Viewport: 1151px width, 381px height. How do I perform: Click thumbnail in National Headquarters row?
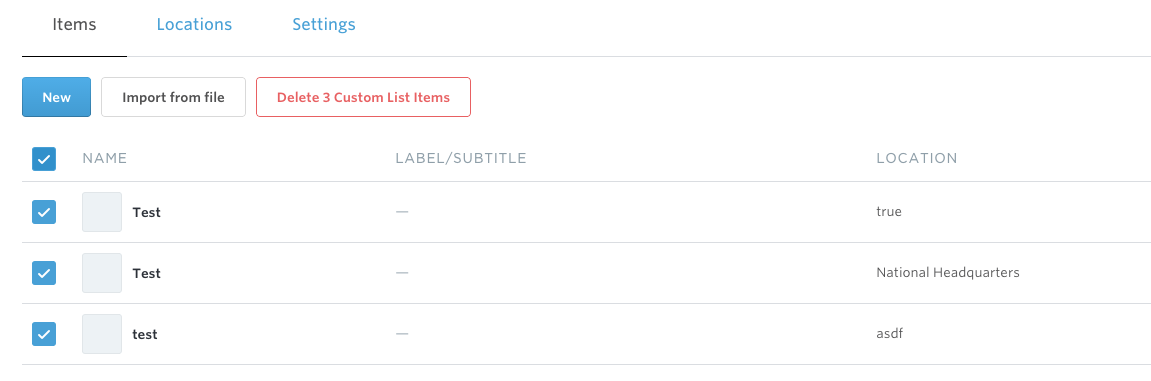tap(102, 273)
